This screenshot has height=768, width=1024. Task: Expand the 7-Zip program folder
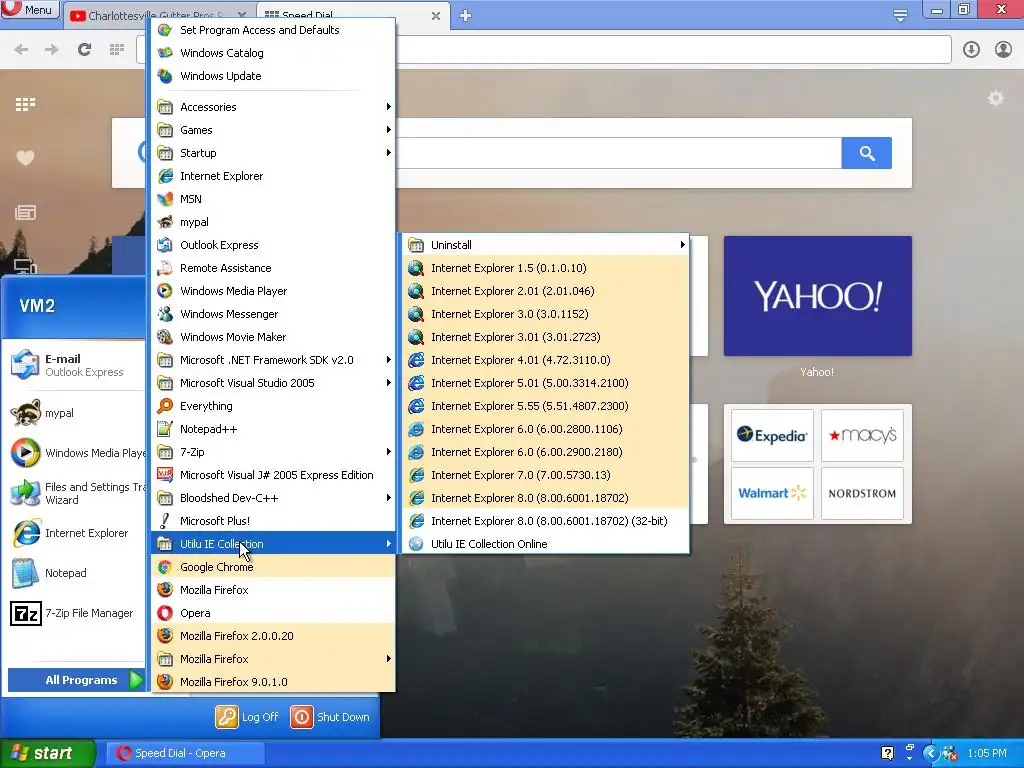pyautogui.click(x=273, y=452)
